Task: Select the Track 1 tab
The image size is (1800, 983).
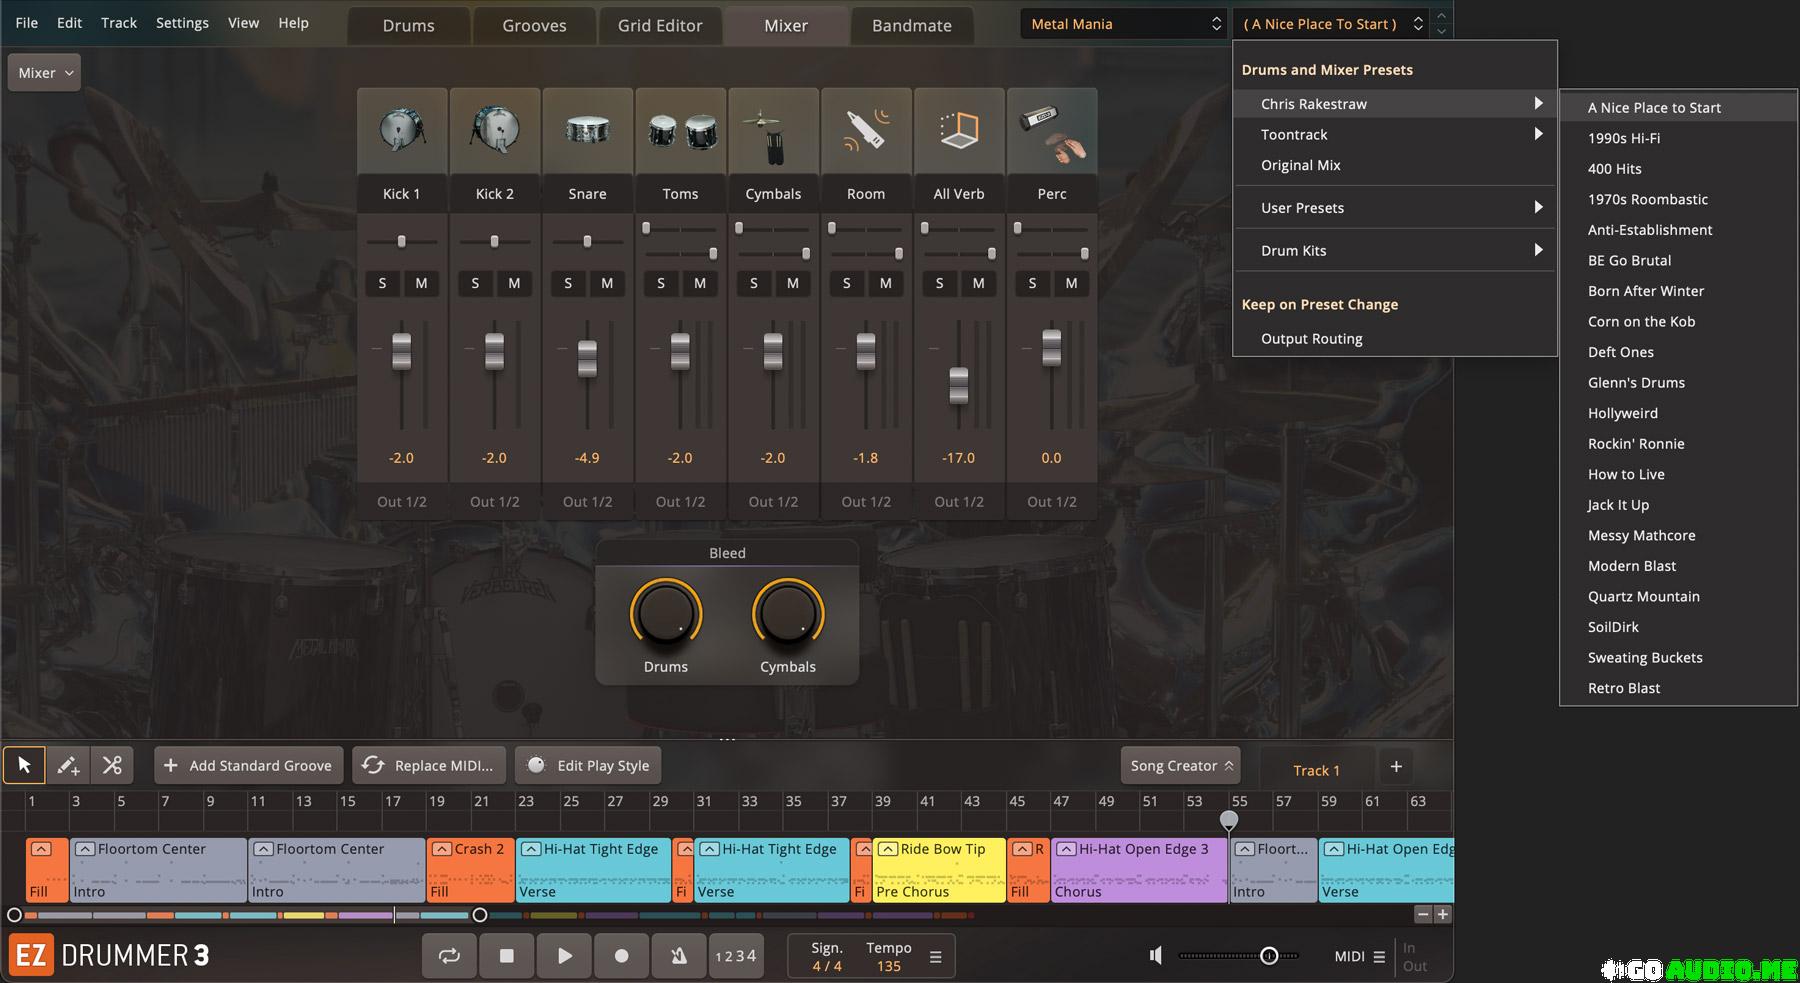Action: tap(1316, 770)
